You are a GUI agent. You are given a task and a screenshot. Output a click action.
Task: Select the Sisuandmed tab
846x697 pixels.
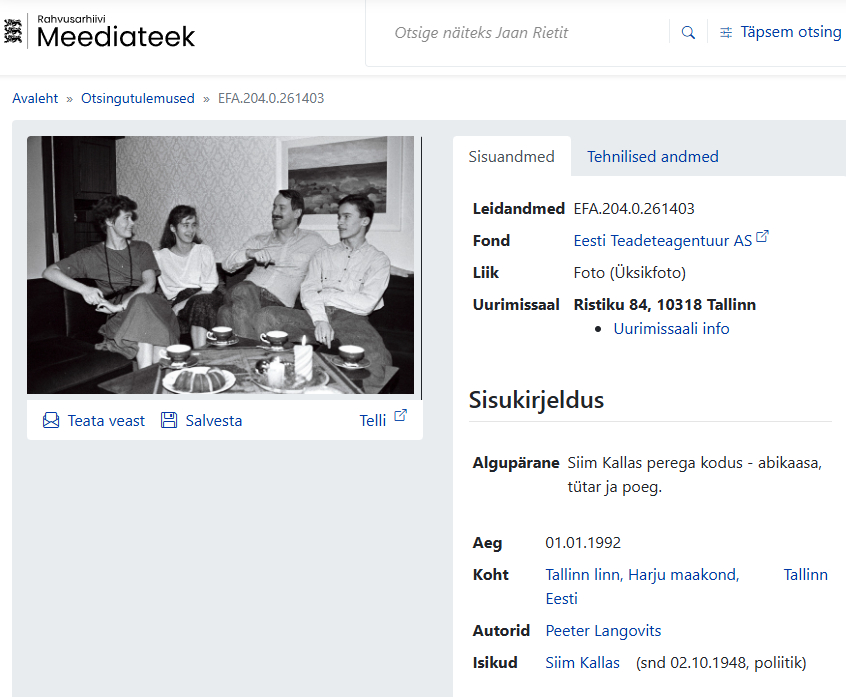coord(511,156)
